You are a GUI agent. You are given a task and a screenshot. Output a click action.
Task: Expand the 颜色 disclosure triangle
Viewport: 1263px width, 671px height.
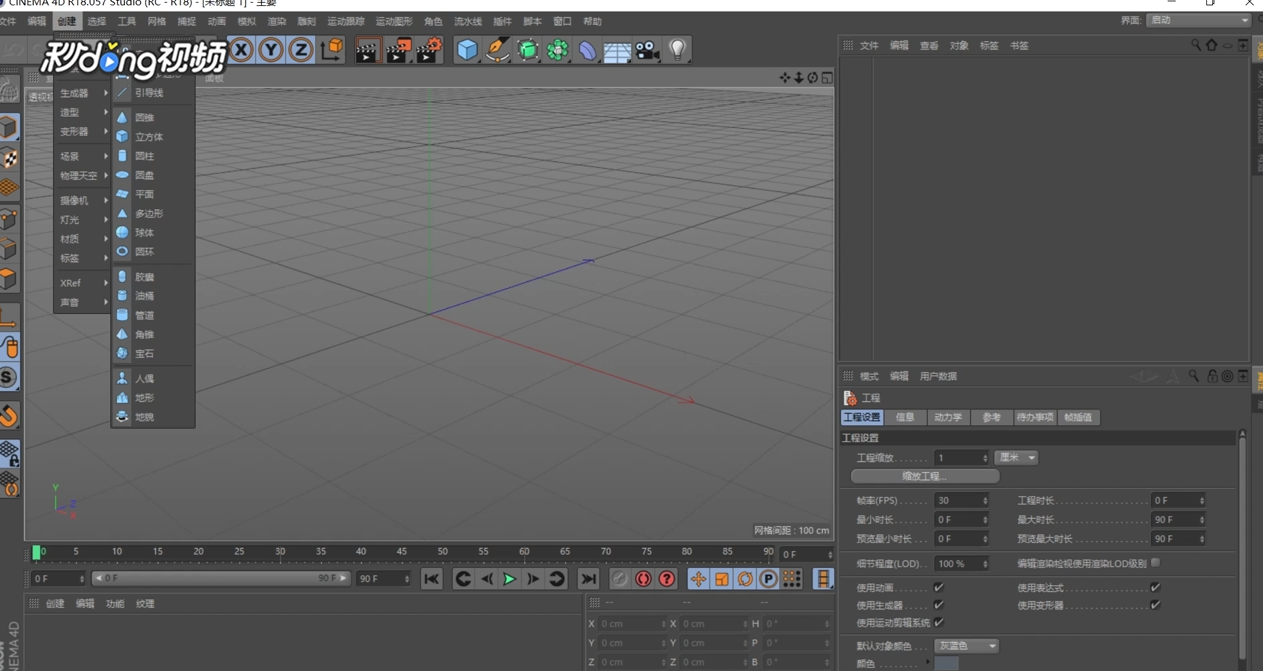(927, 662)
